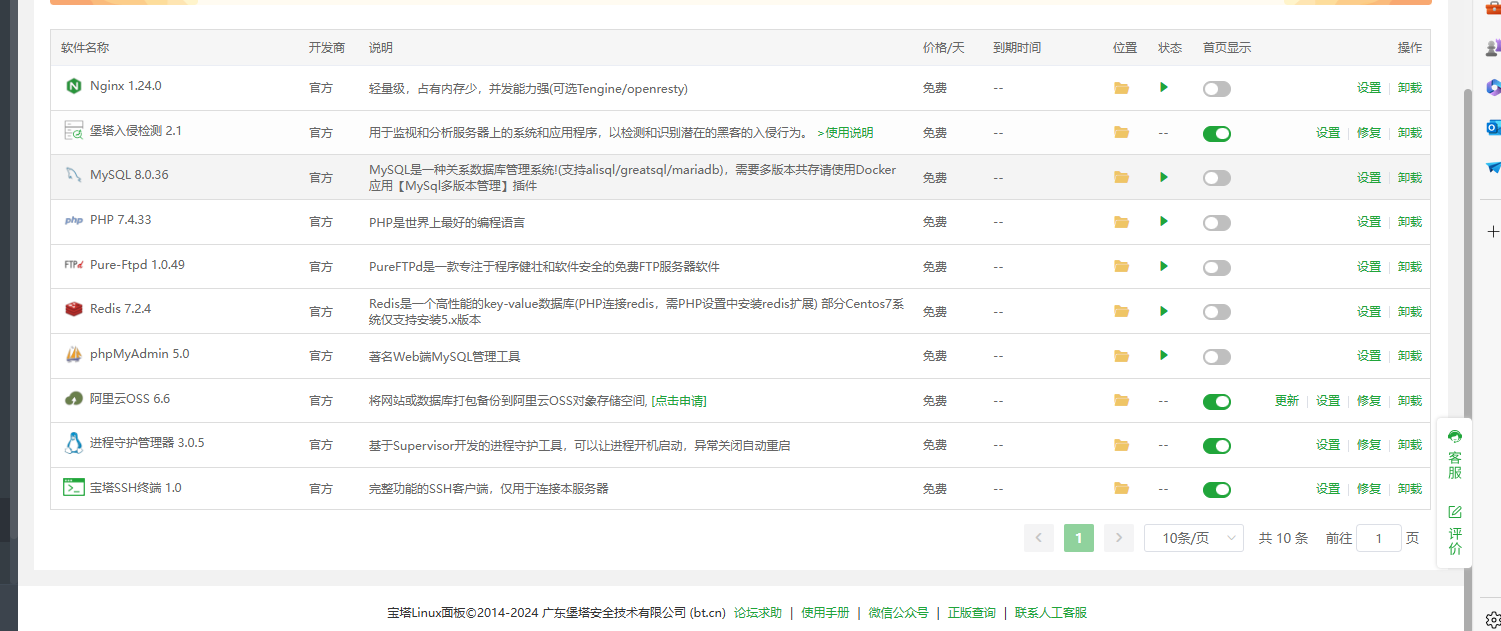This screenshot has height=631, width=1501.
Task: Enable homepage display for Pure-Ftpd
Action: pos(1217,268)
